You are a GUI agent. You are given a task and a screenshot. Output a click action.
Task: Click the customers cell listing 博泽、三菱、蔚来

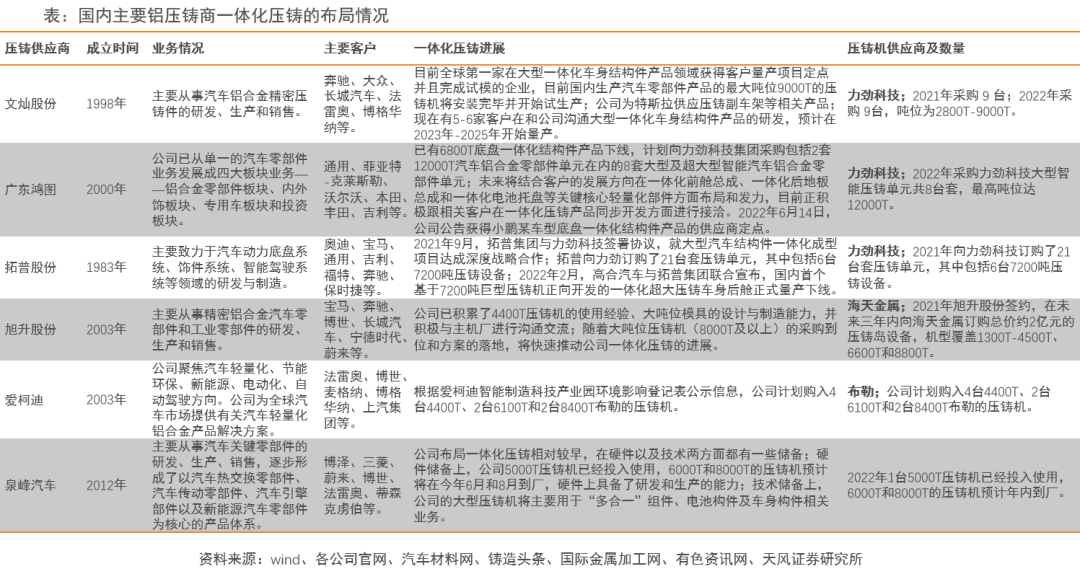362,485
